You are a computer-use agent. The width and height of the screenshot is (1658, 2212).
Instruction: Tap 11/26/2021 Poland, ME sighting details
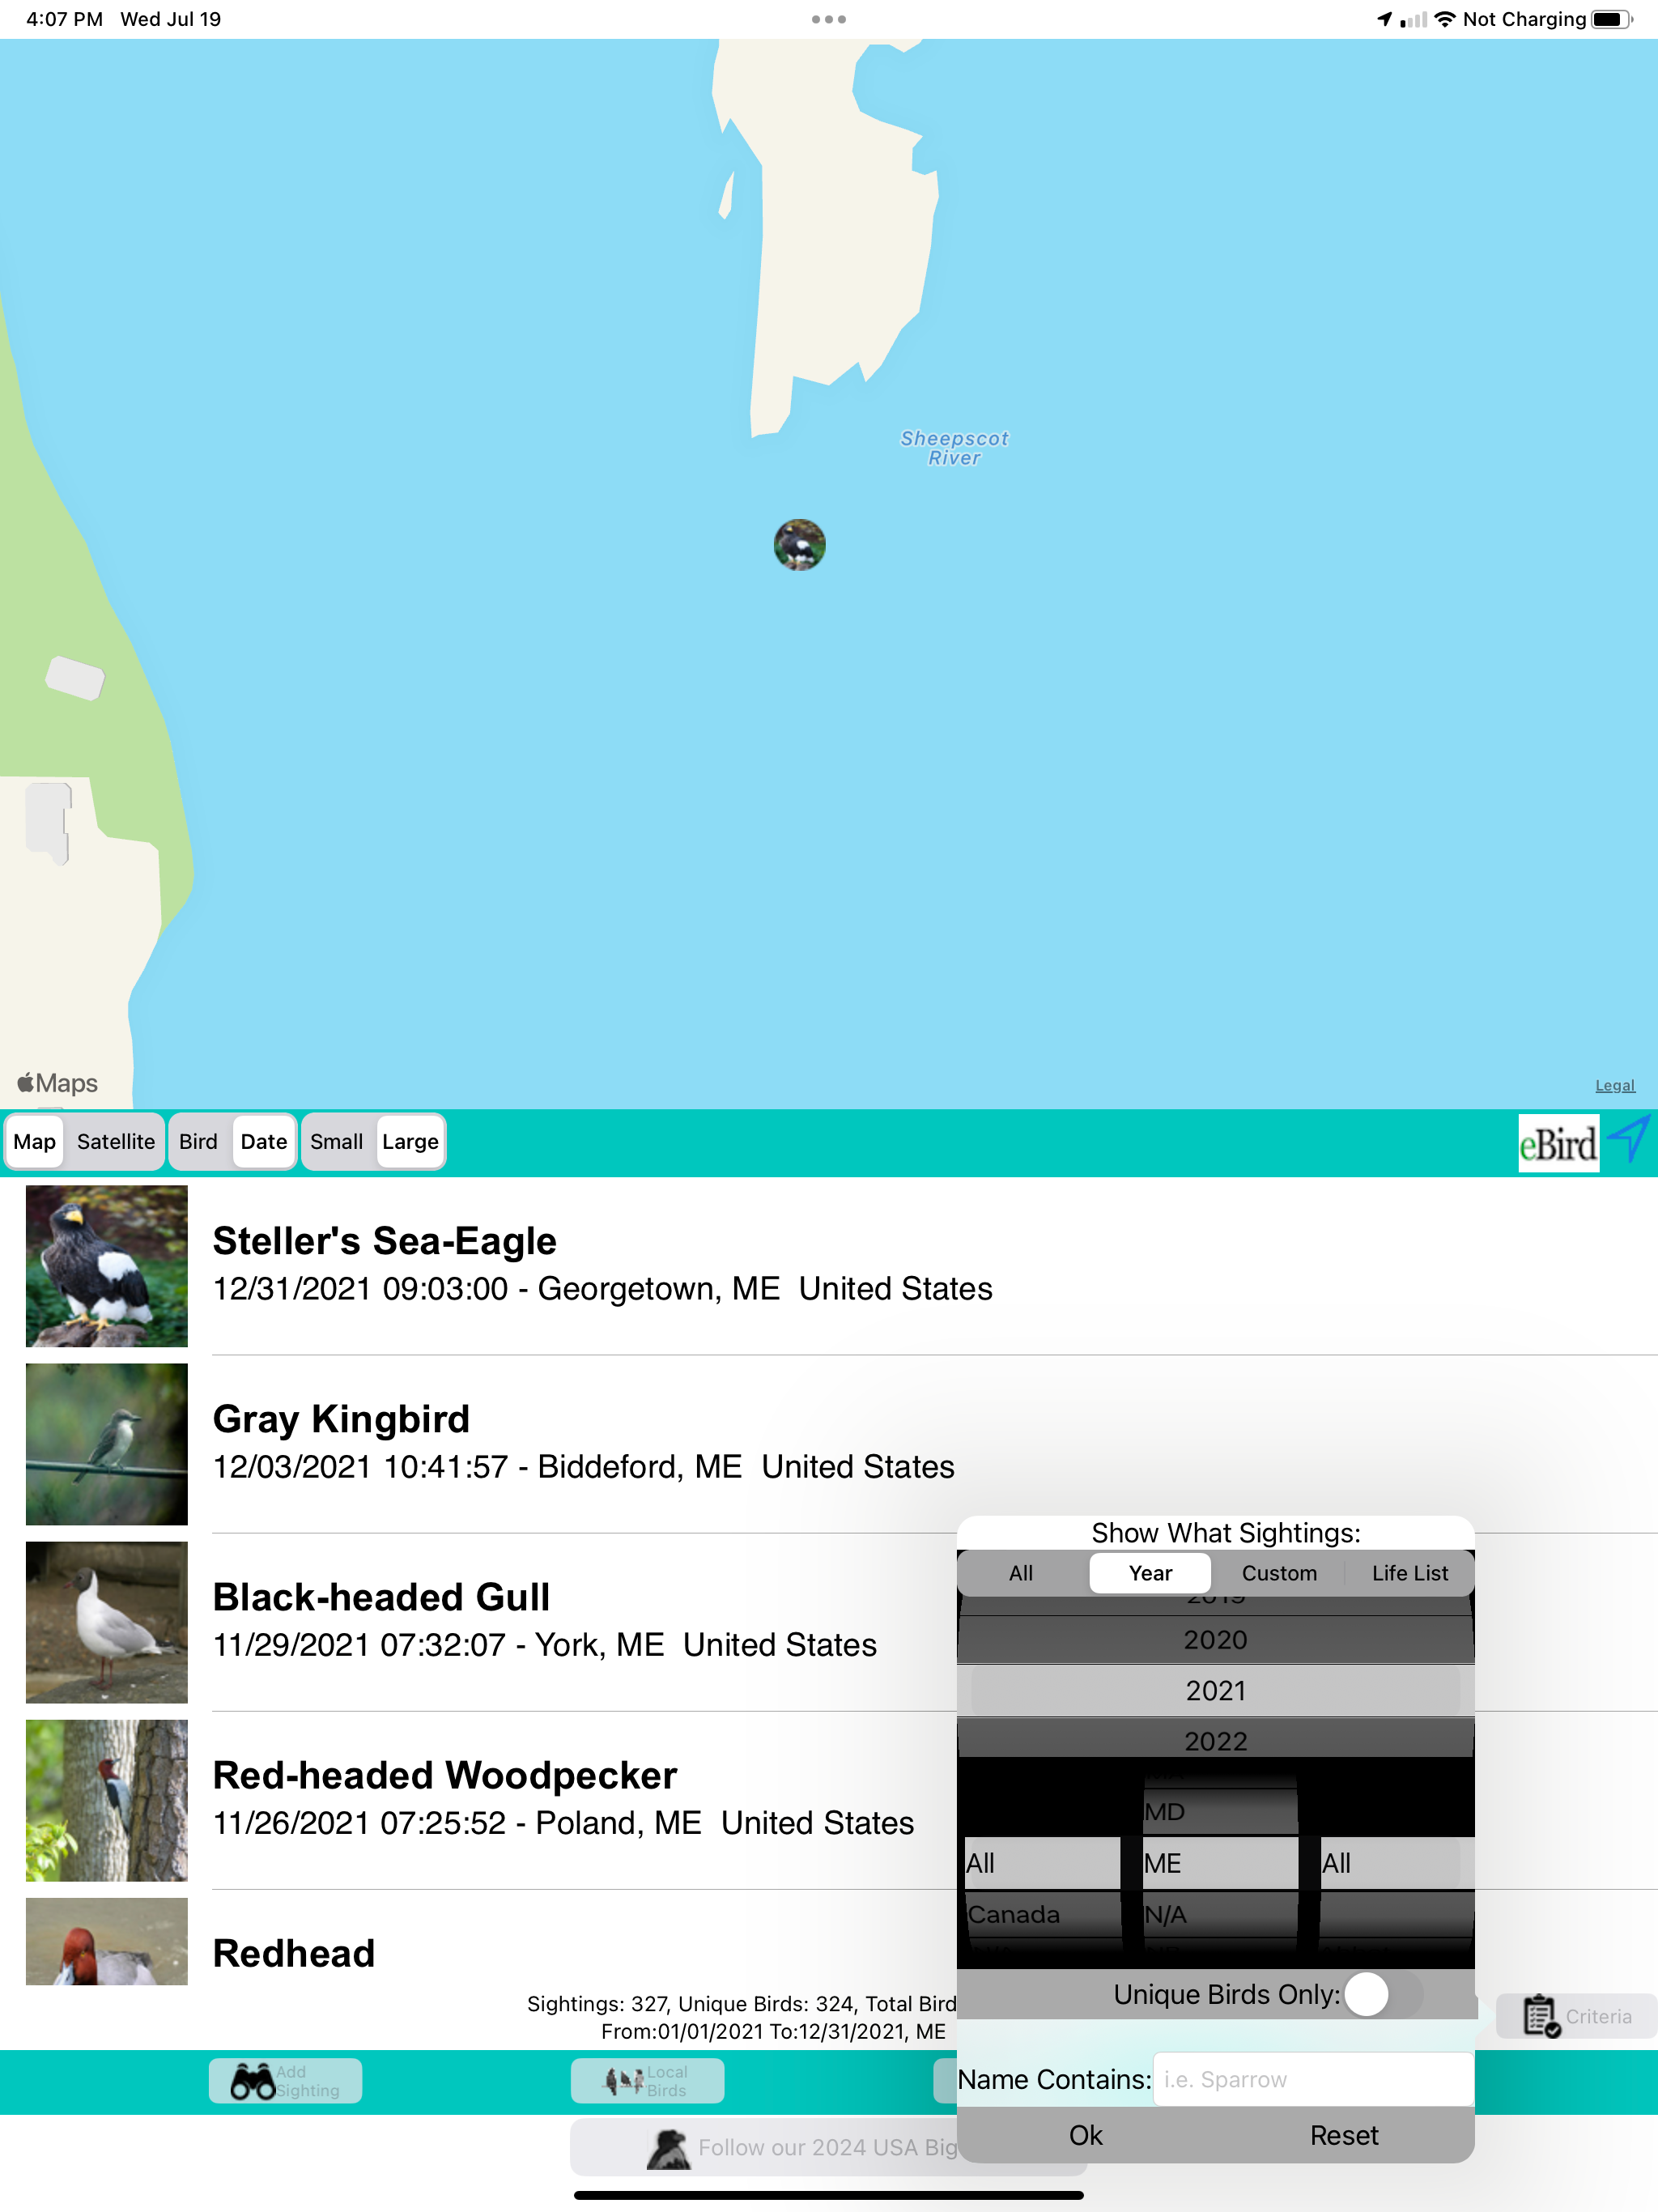[x=563, y=1823]
